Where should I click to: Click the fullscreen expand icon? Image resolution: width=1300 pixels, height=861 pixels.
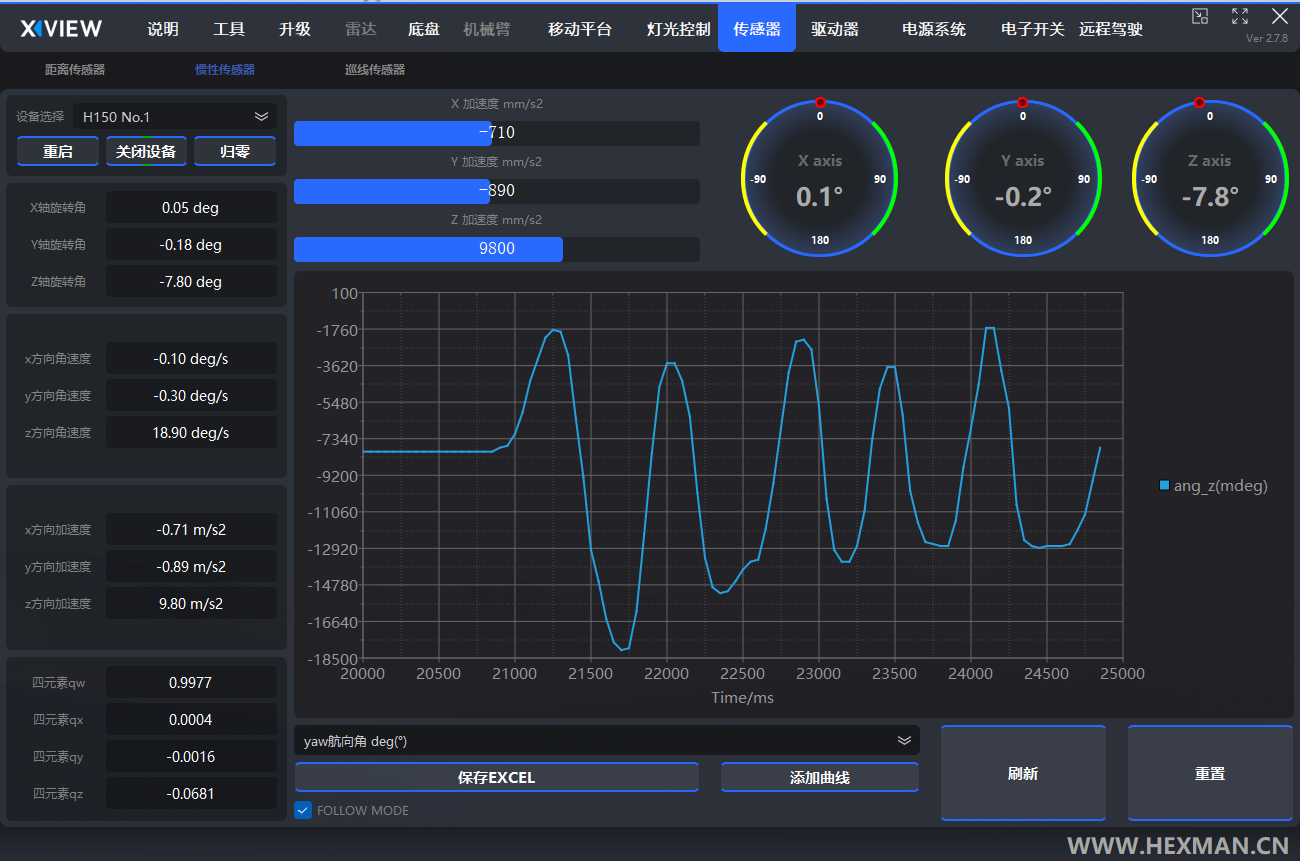(1240, 15)
